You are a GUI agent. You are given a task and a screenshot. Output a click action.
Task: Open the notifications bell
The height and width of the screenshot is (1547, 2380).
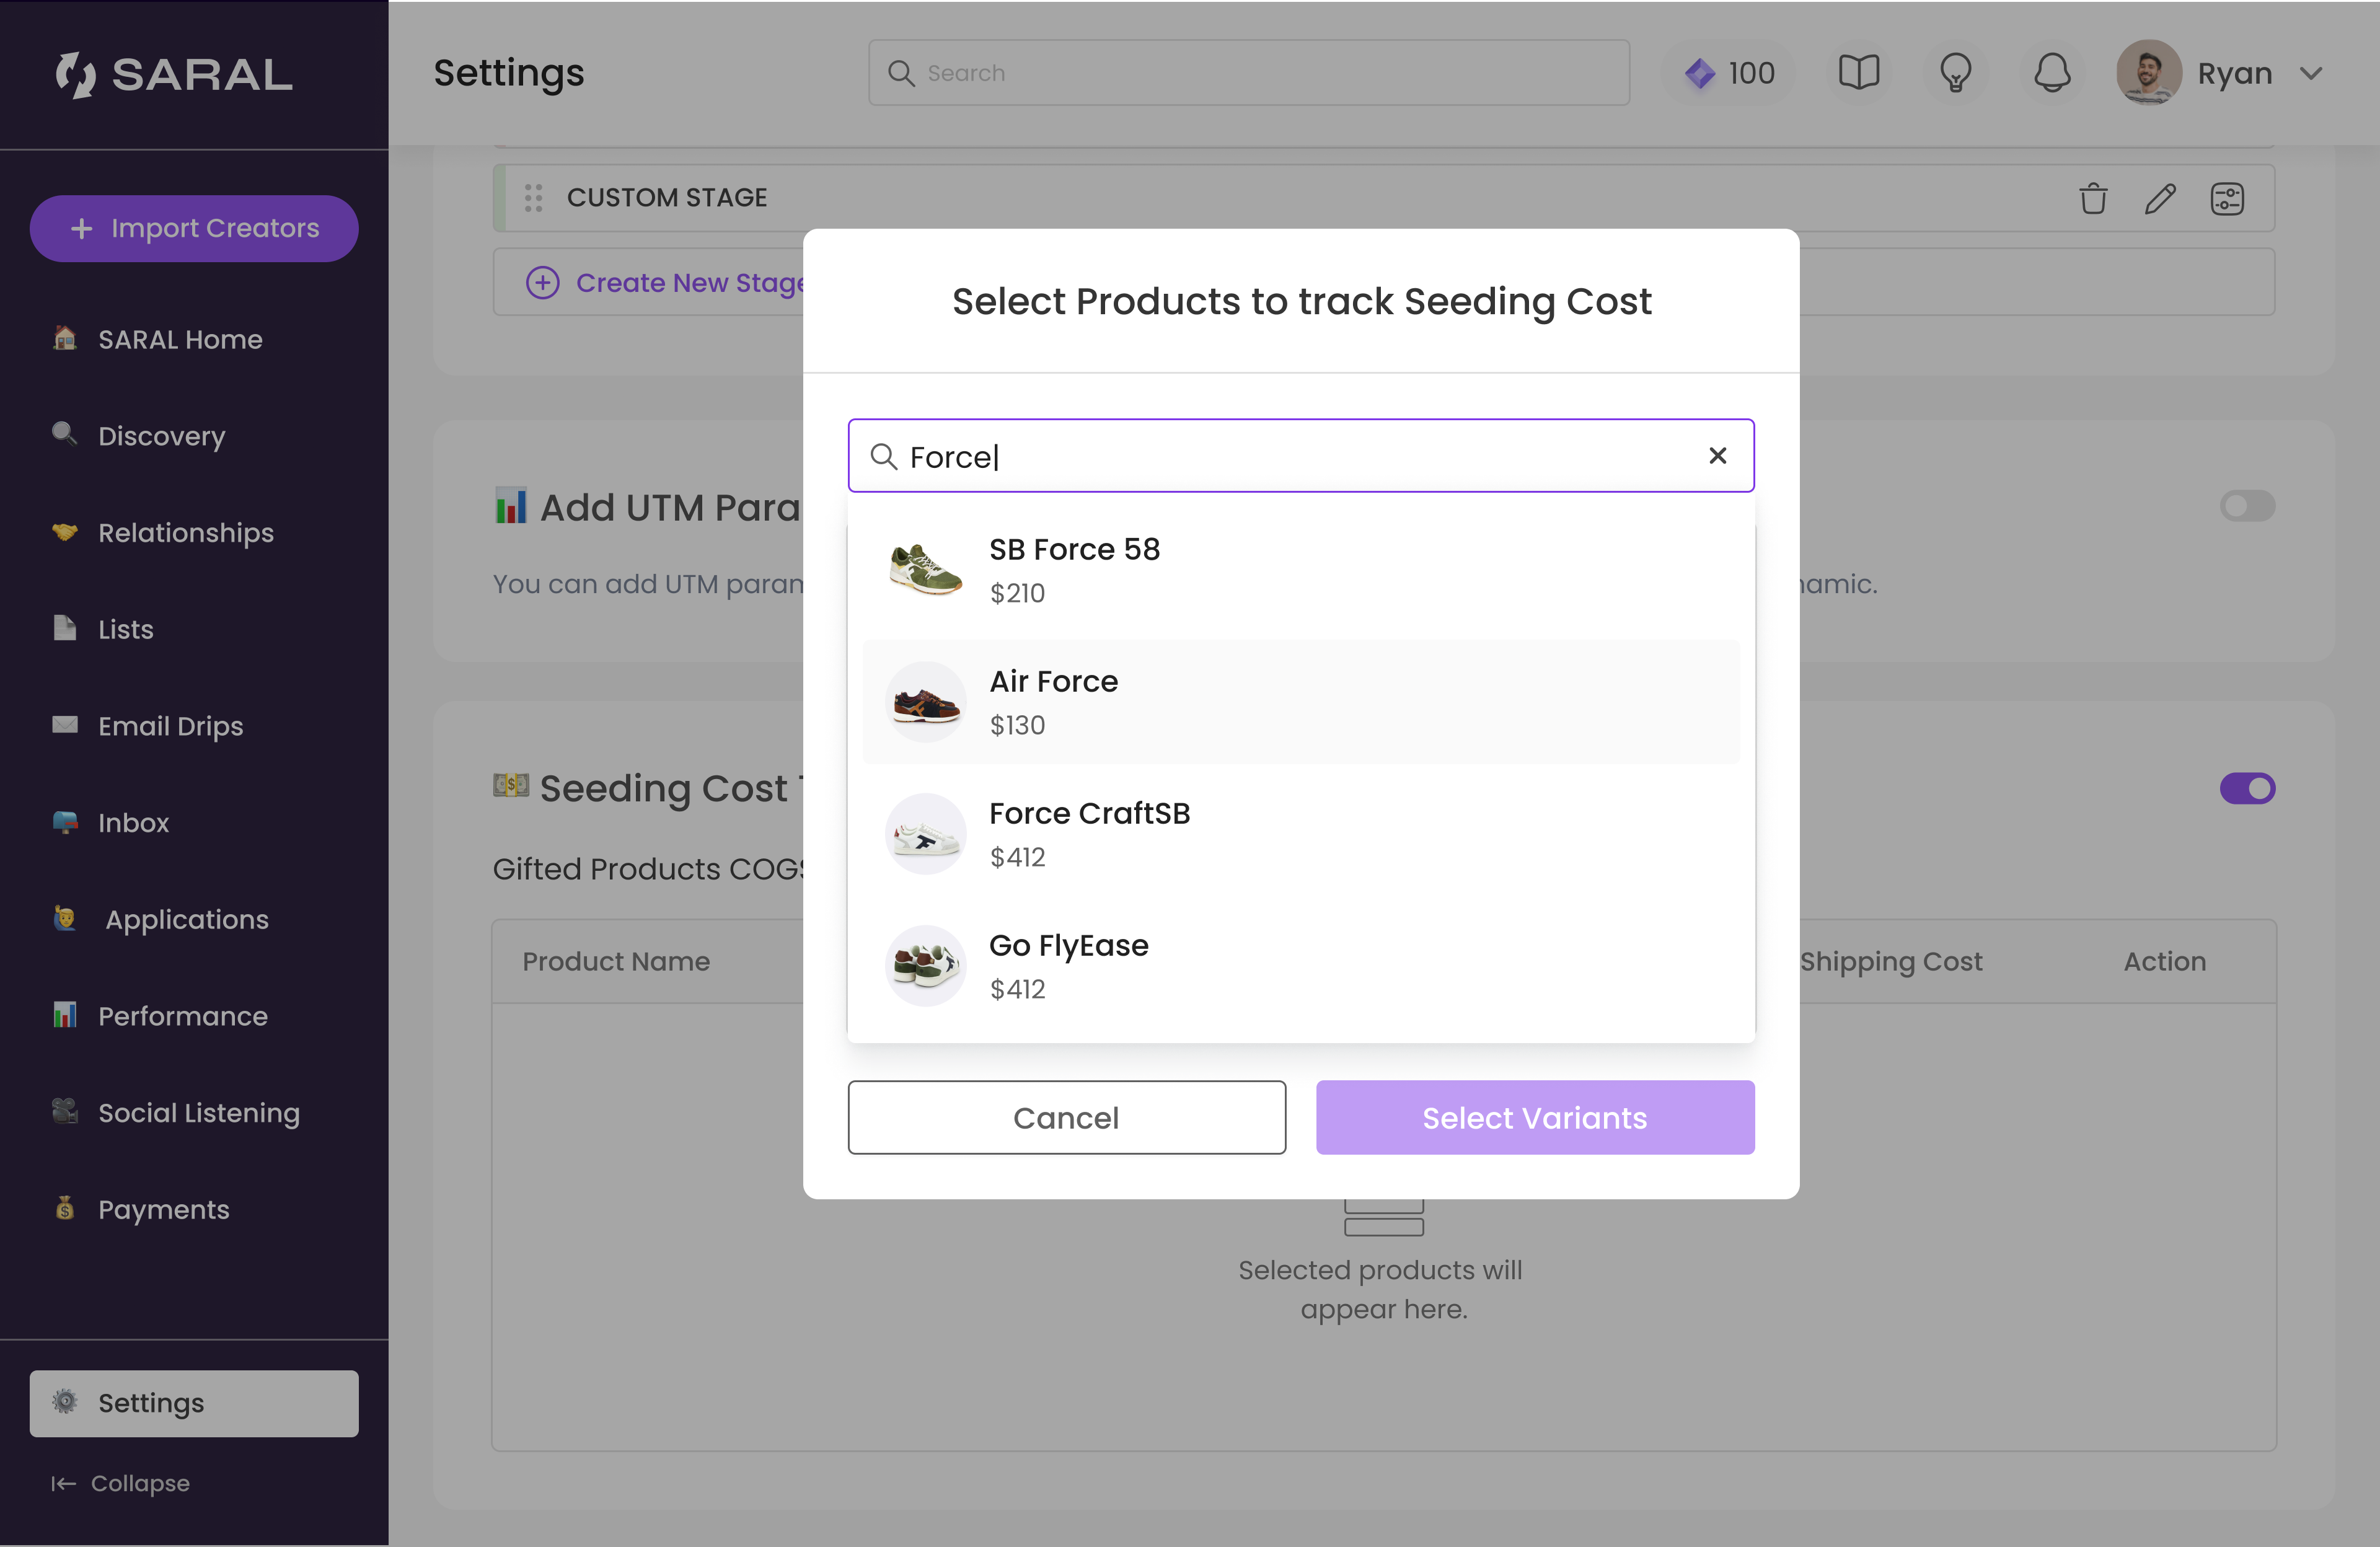[x=2052, y=73]
